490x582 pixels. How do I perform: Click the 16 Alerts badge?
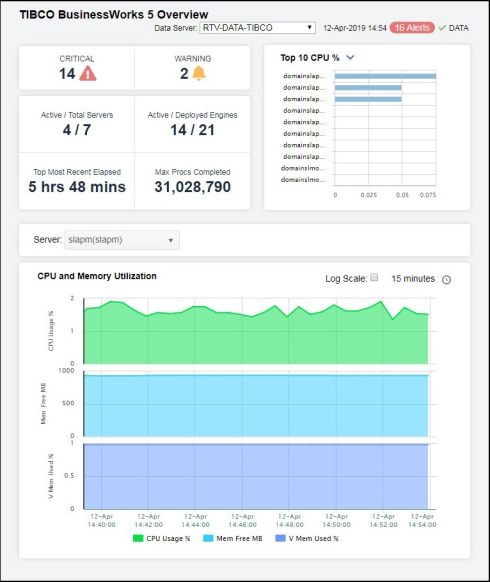(x=412, y=28)
